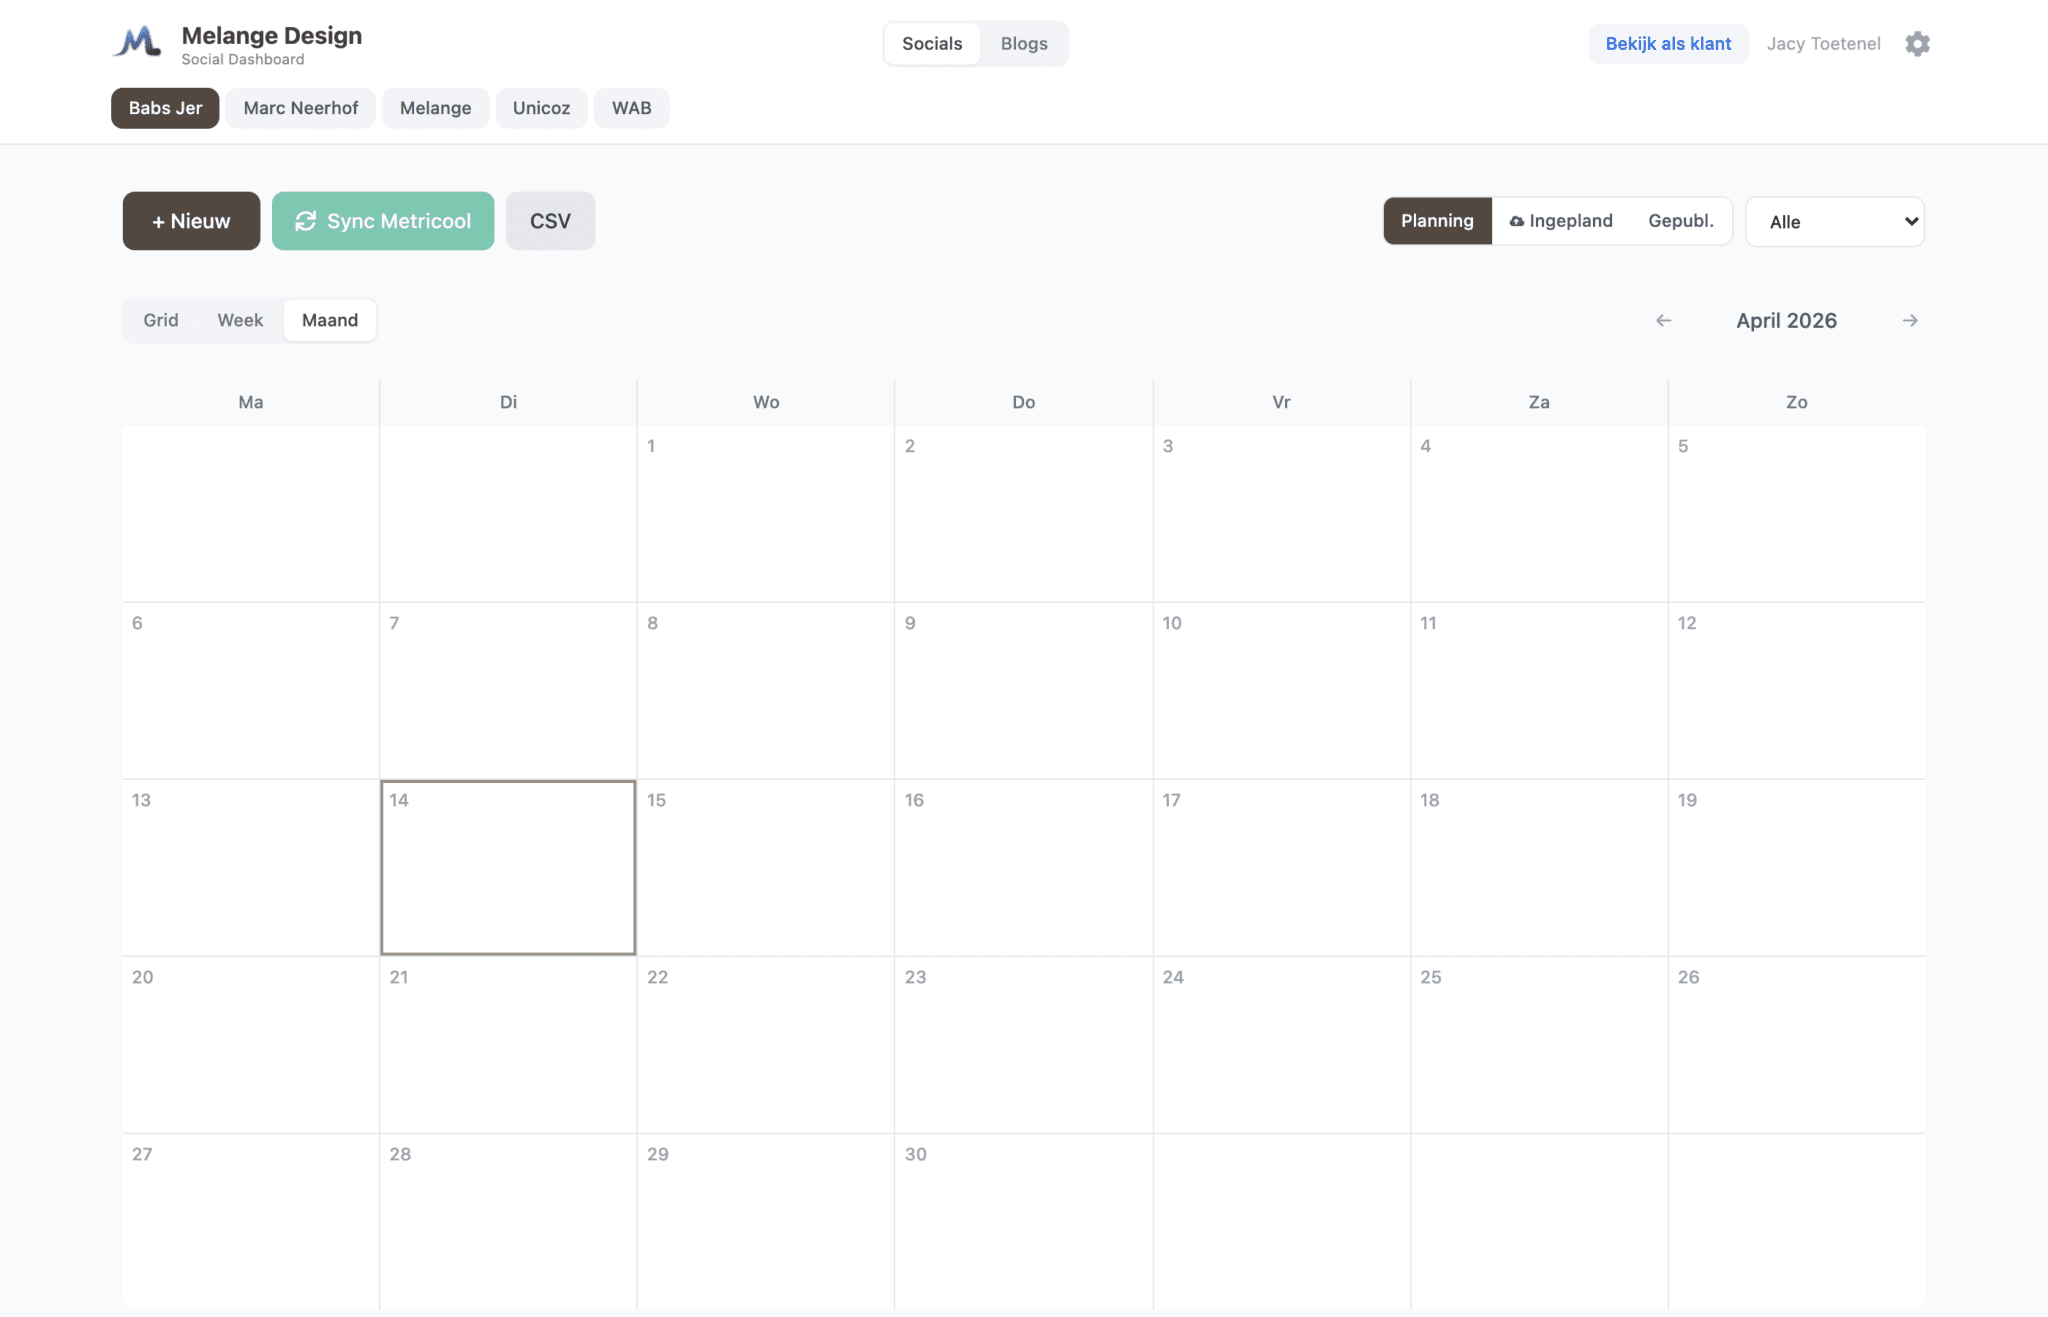The width and height of the screenshot is (2048, 1317).
Task: Navigate to previous month with left arrow
Action: (x=1663, y=320)
